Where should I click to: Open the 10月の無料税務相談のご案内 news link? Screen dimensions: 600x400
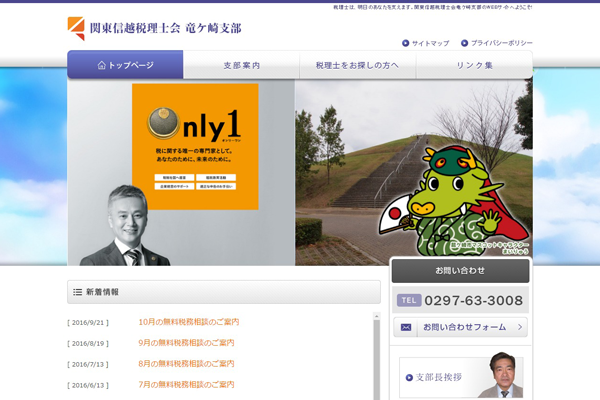point(188,322)
